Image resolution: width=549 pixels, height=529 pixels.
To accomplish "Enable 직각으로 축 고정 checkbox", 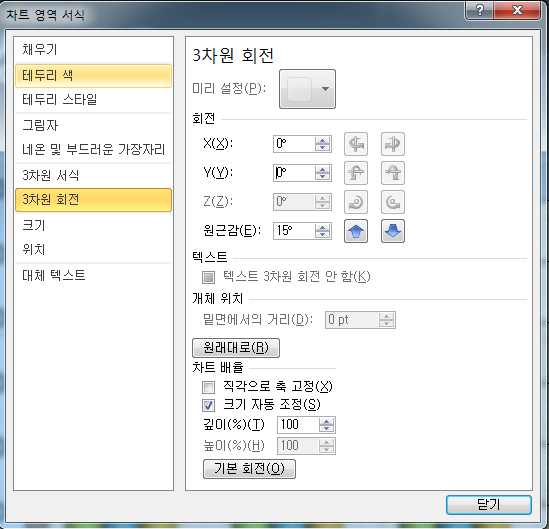I will tap(208, 387).
